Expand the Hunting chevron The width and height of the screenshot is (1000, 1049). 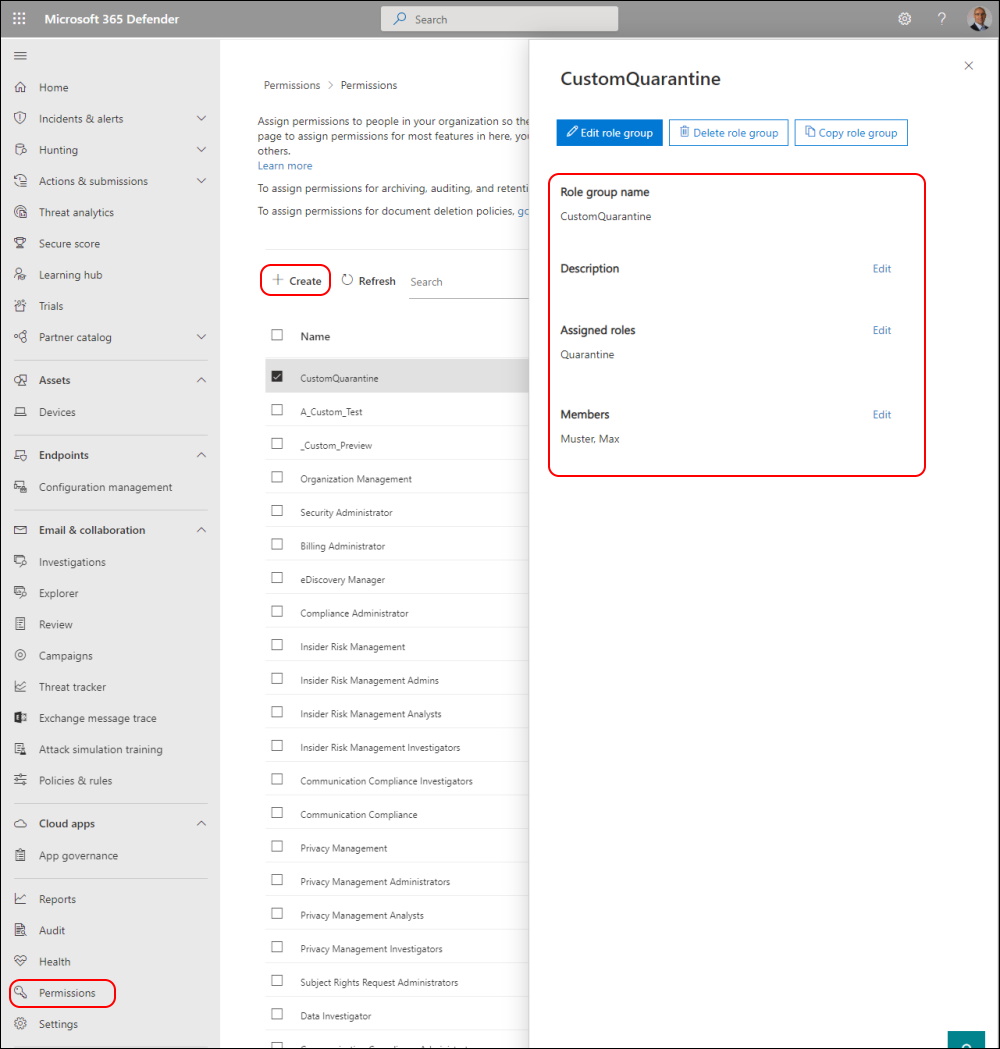(201, 149)
